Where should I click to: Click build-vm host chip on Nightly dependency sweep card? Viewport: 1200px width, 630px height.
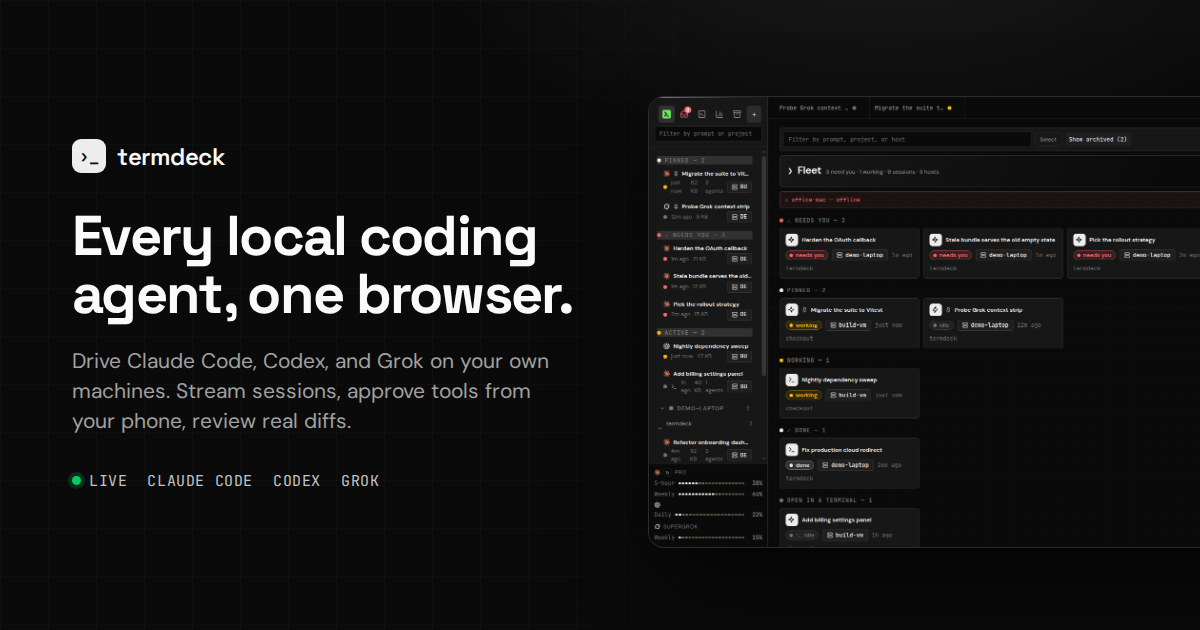847,395
